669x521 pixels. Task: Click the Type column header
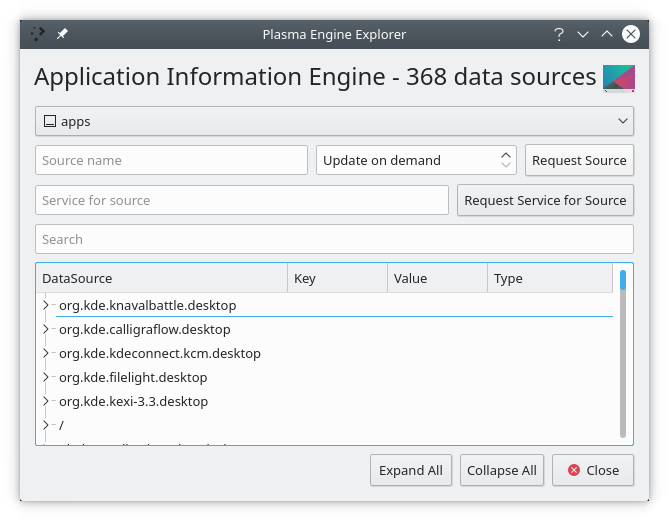point(549,278)
